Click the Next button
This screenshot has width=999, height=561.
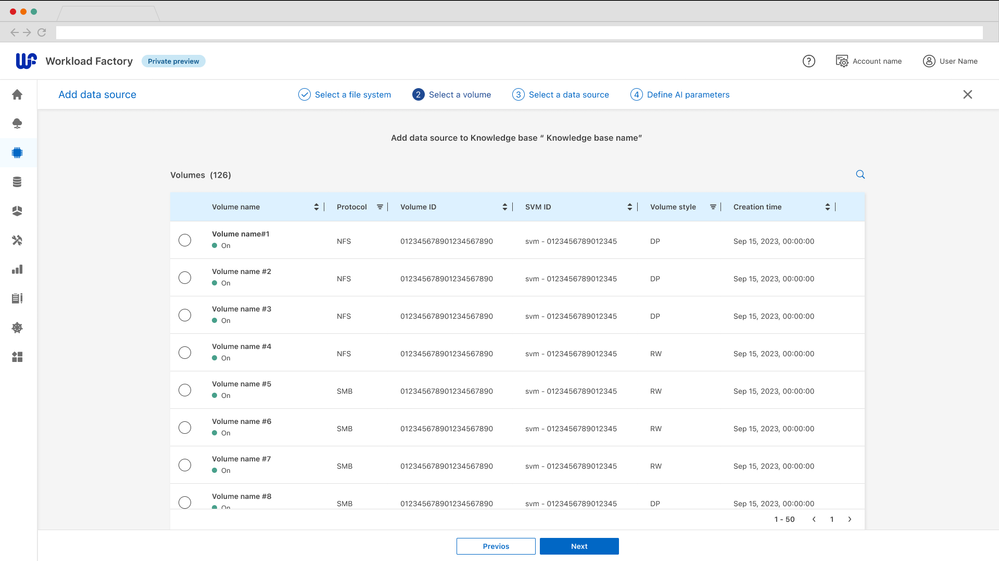tap(579, 546)
